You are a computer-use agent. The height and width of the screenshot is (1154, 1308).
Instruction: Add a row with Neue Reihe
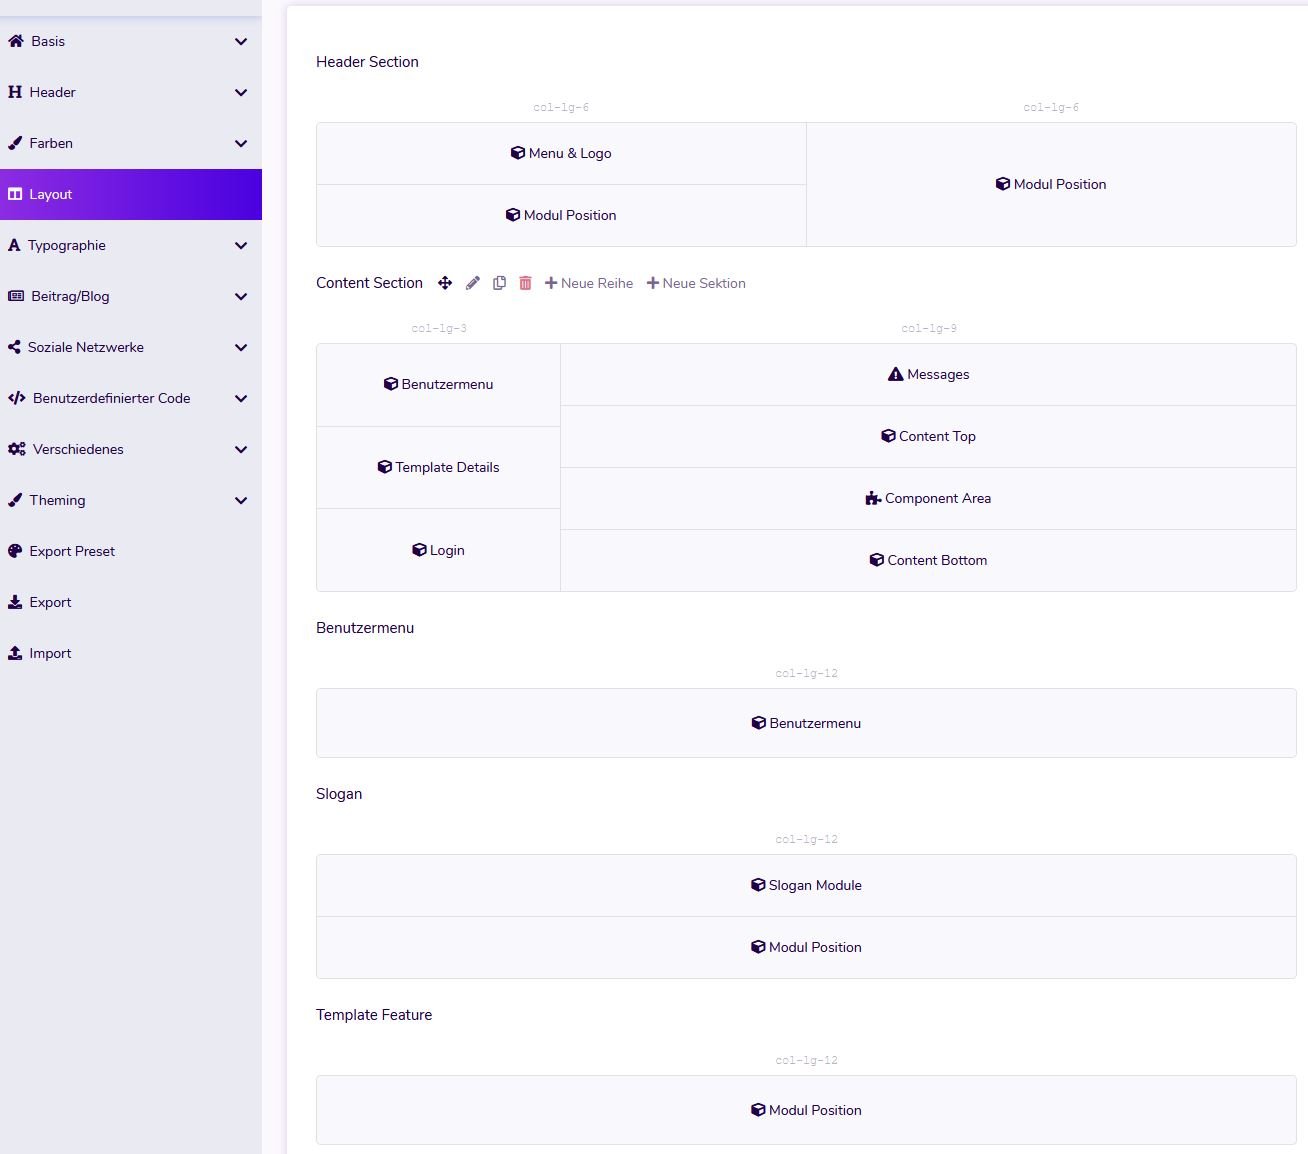click(589, 283)
